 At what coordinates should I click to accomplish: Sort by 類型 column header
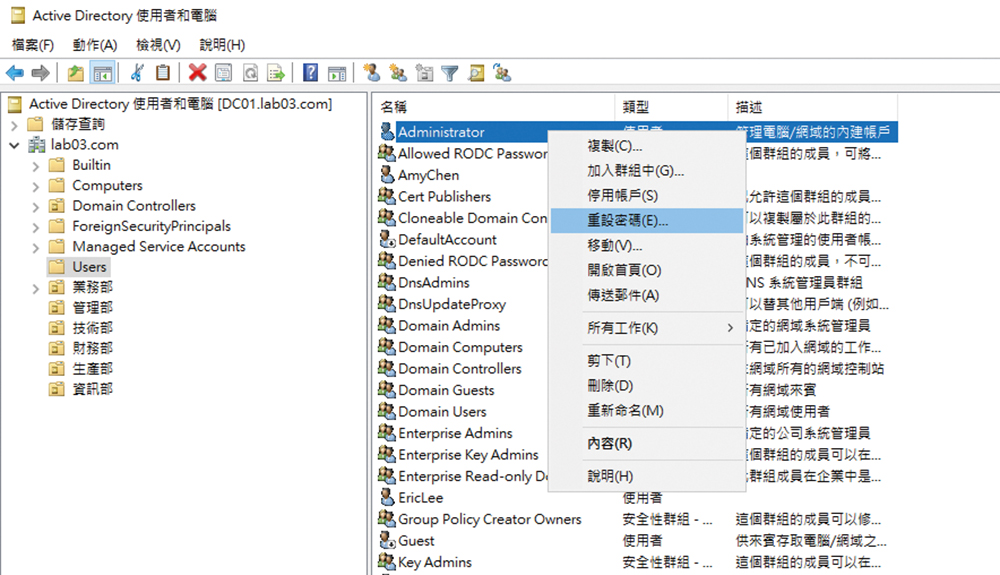tap(671, 106)
